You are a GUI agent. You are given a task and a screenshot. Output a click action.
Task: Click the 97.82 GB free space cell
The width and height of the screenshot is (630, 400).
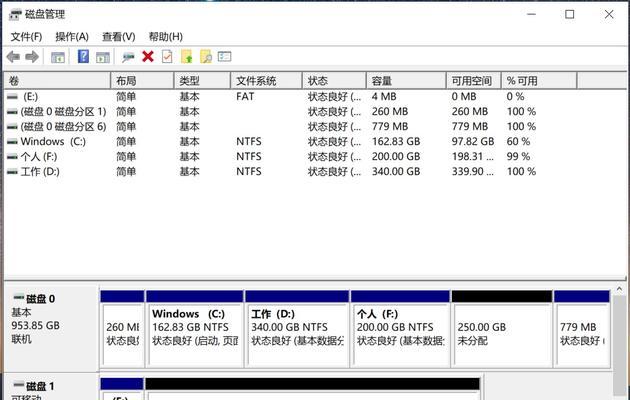coord(473,141)
